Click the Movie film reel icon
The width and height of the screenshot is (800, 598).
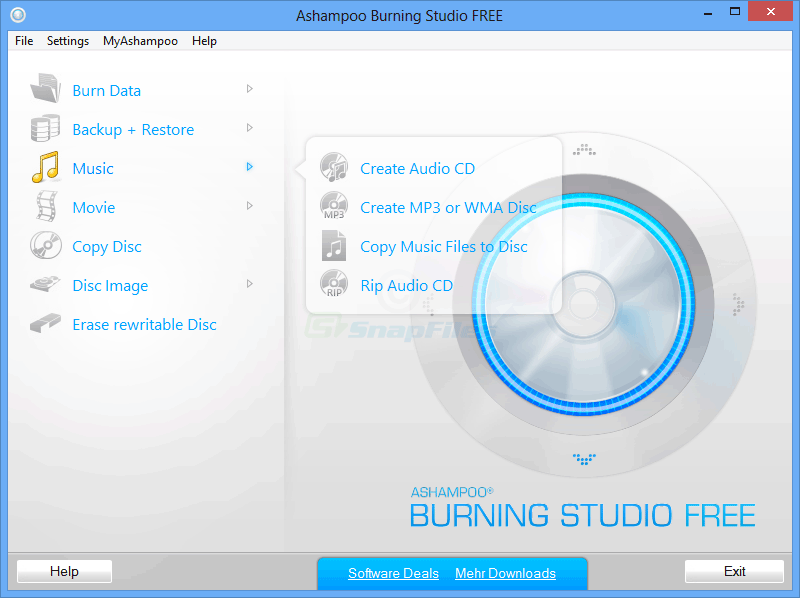pyautogui.click(x=45, y=207)
